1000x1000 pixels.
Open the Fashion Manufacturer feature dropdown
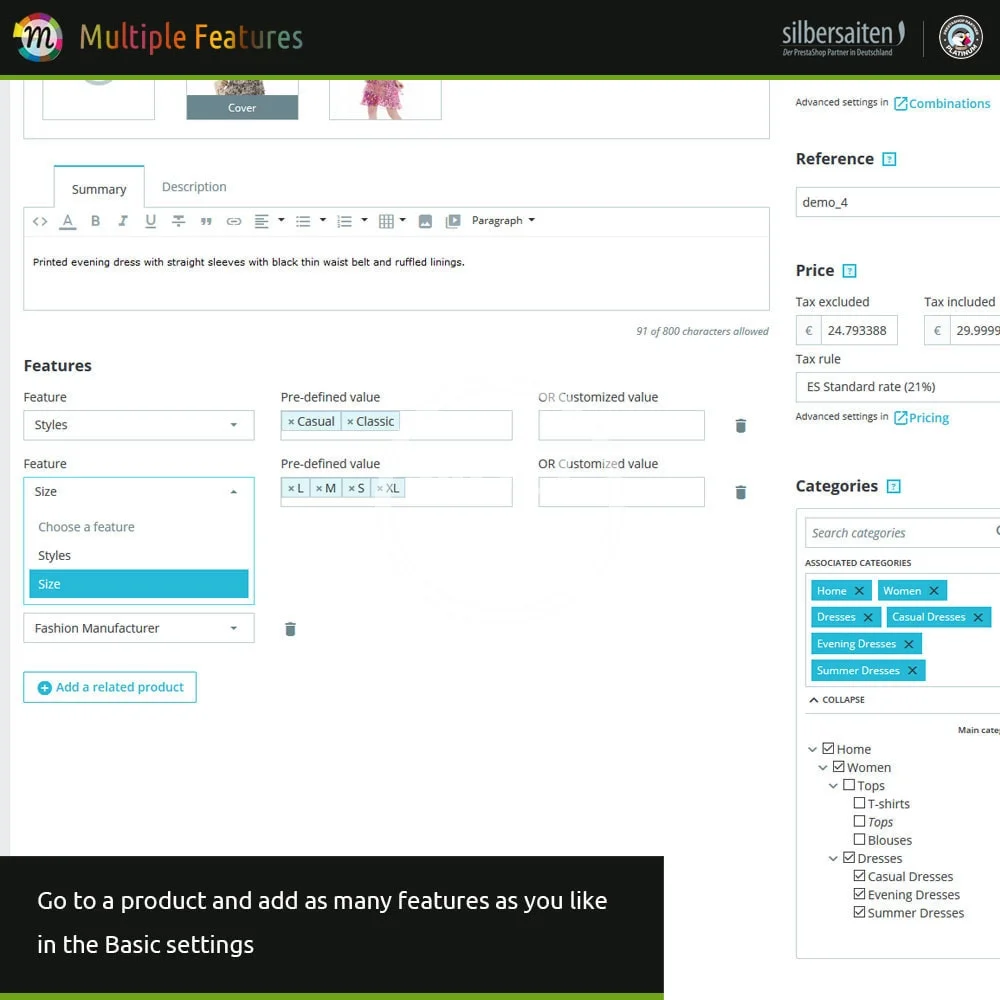138,628
